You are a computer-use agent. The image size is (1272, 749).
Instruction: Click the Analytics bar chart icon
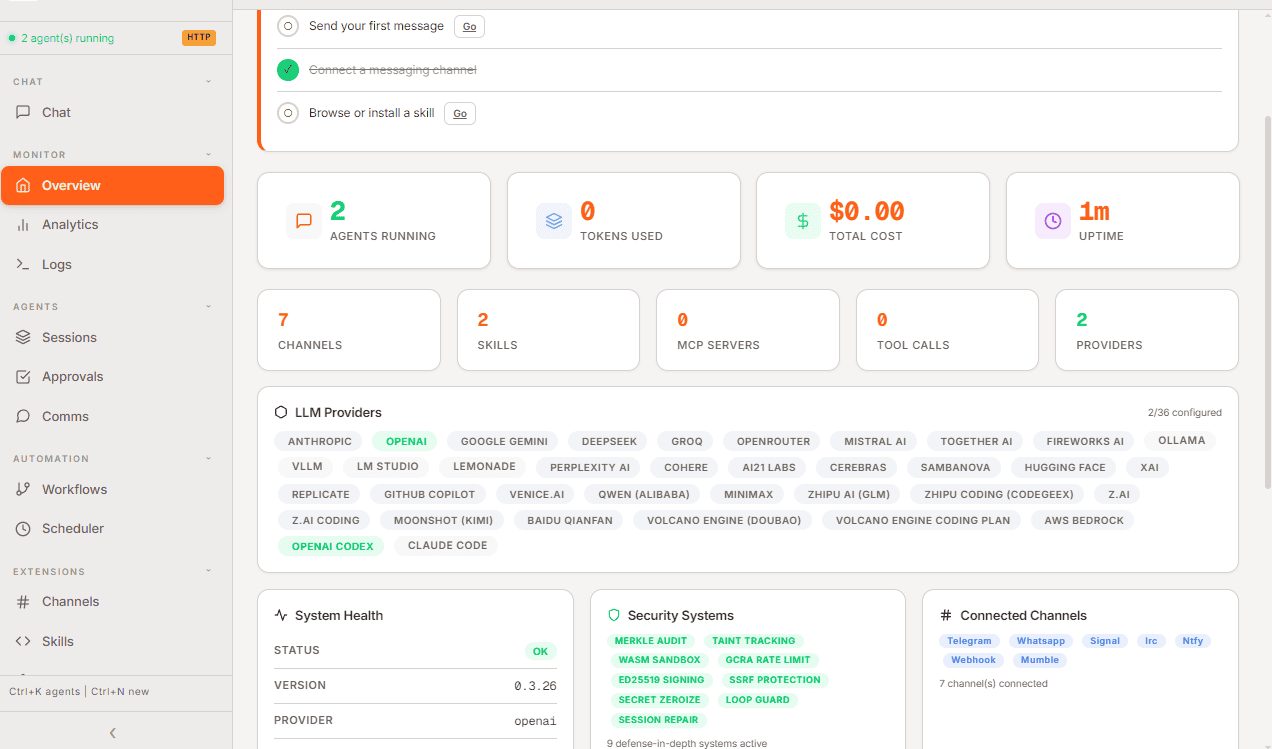pos(23,225)
